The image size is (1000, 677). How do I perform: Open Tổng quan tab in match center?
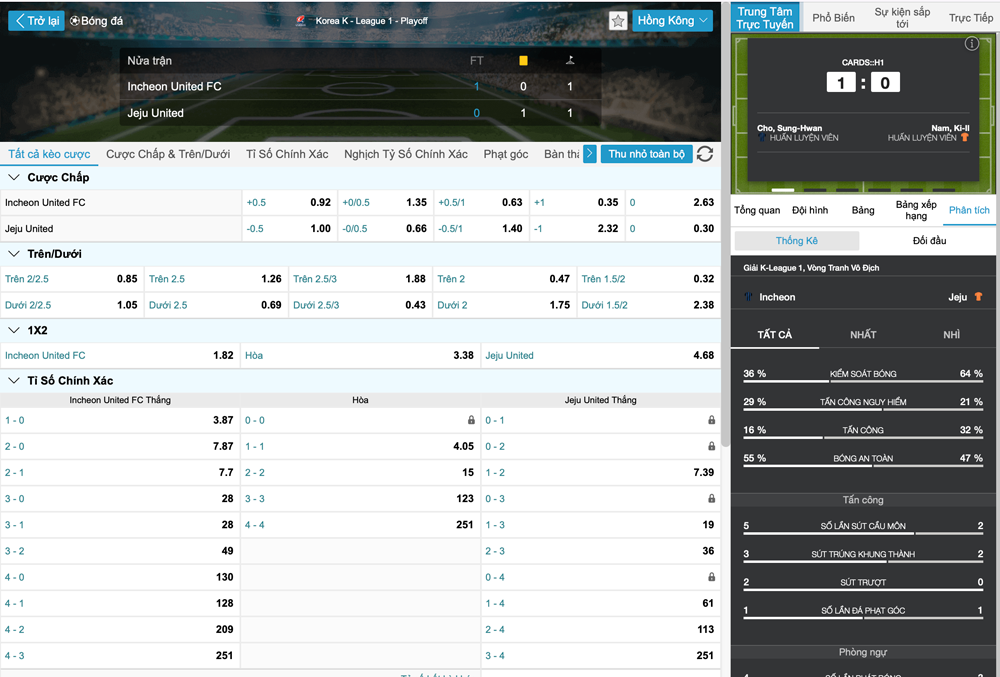757,210
